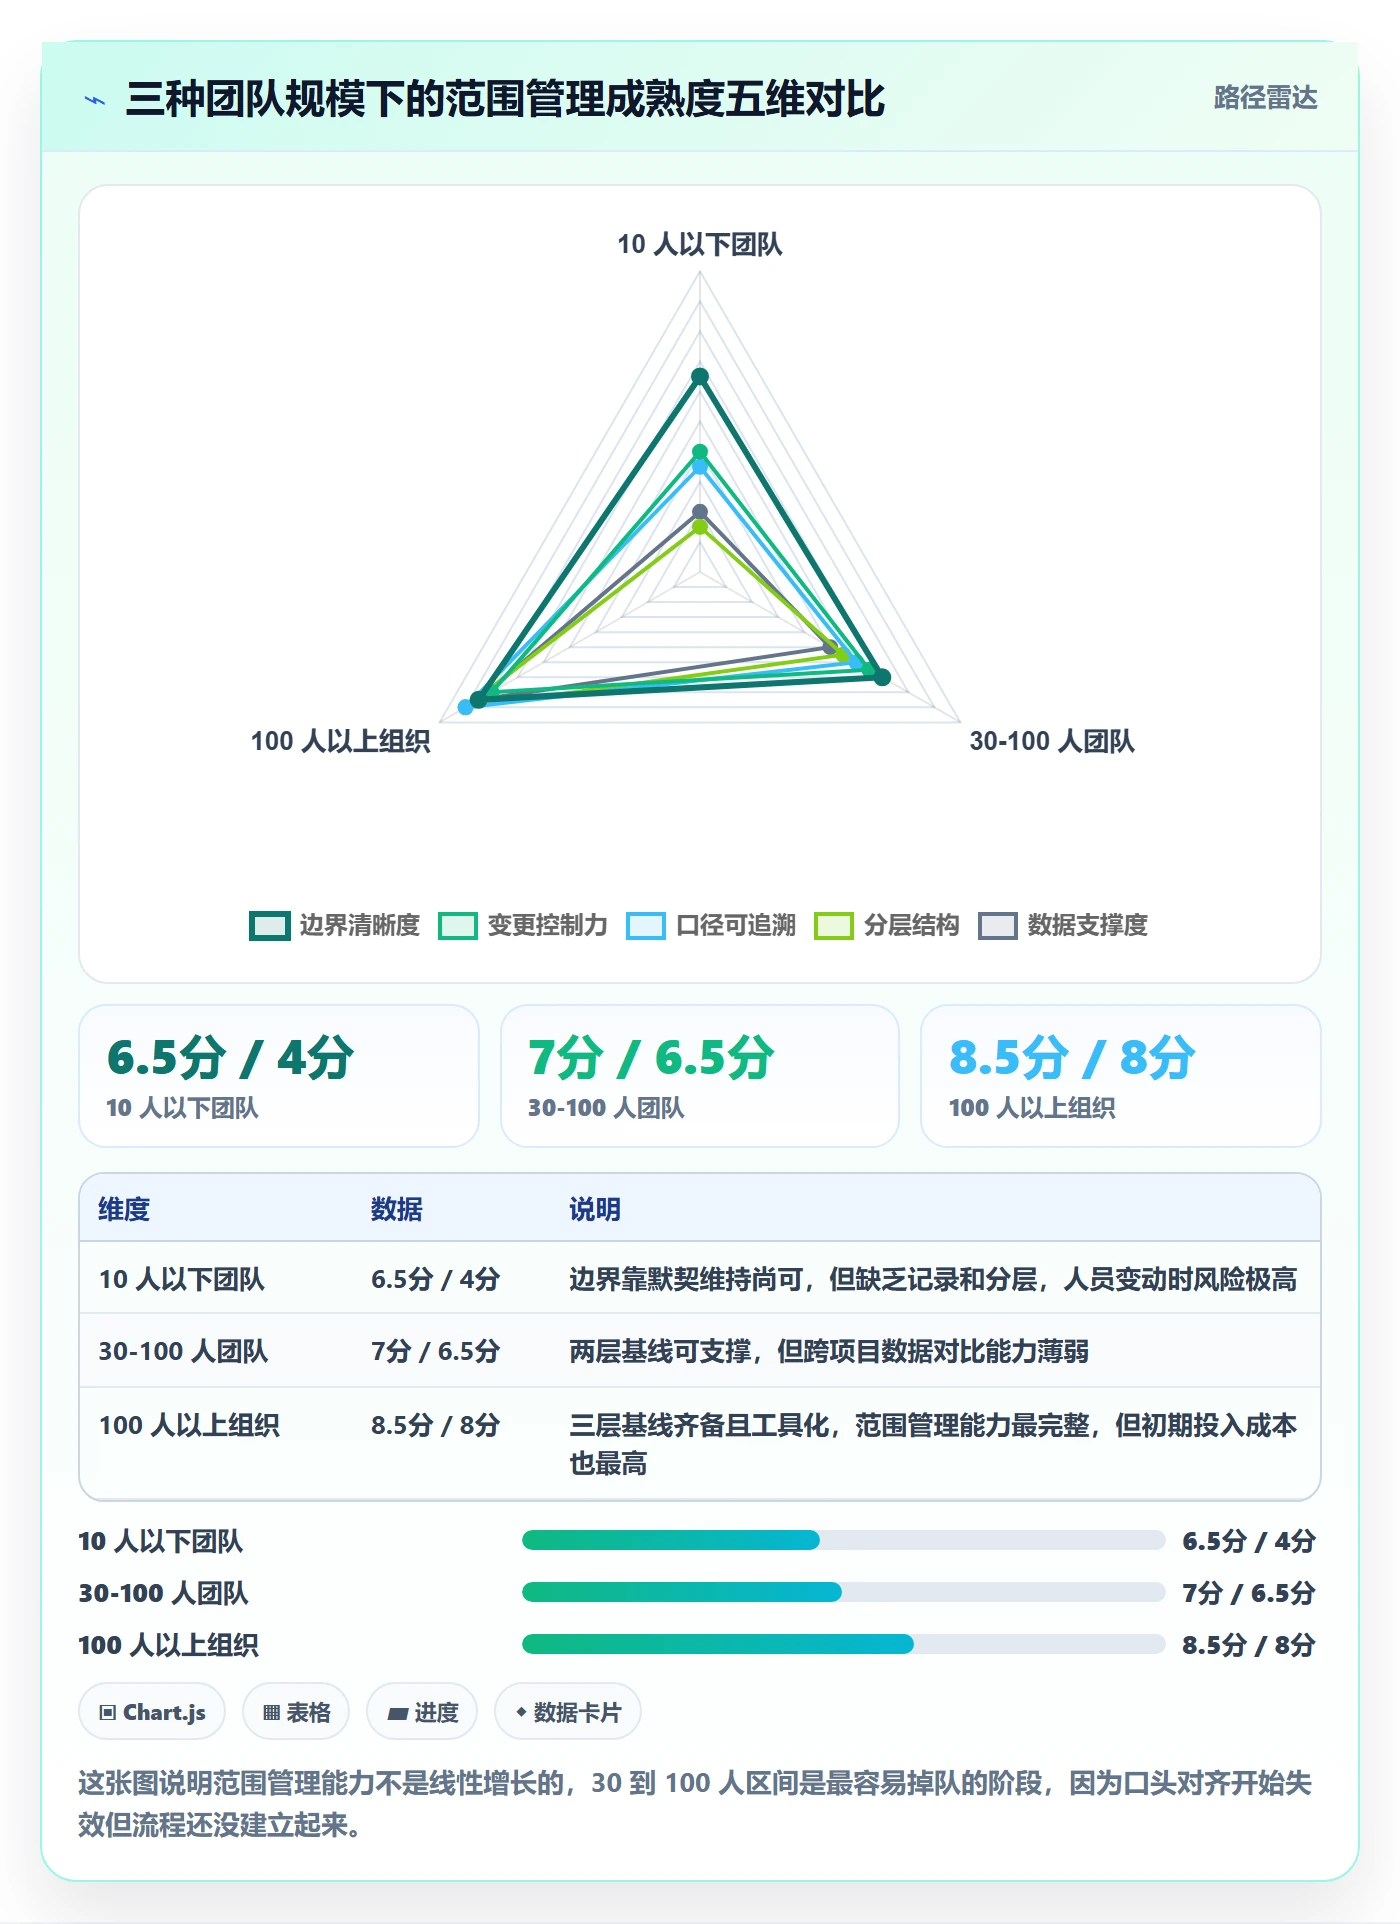The image size is (1400, 1924).
Task: Click table value 7分 / 6.5分
Action: click(435, 1351)
